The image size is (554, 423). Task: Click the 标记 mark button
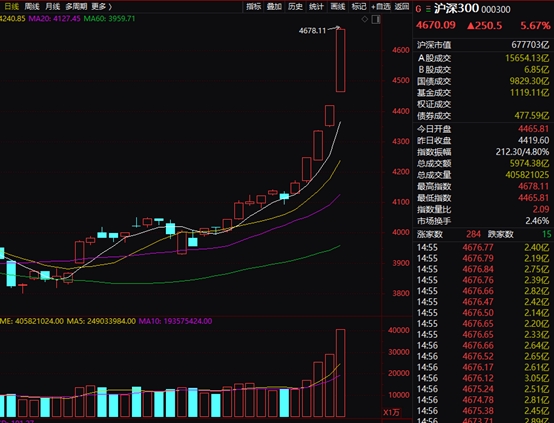tap(359, 6)
